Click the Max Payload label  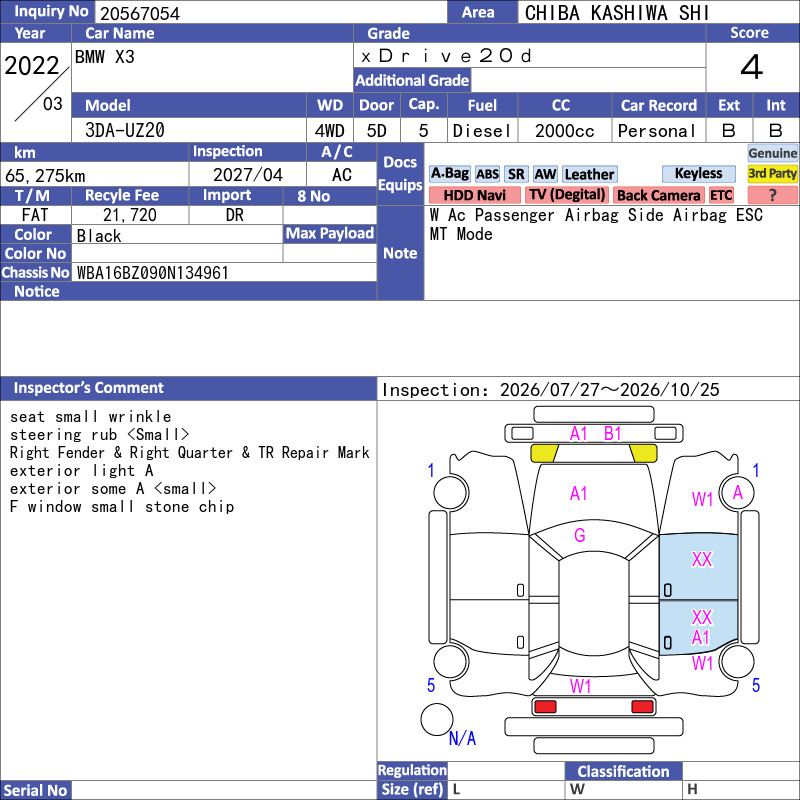330,233
